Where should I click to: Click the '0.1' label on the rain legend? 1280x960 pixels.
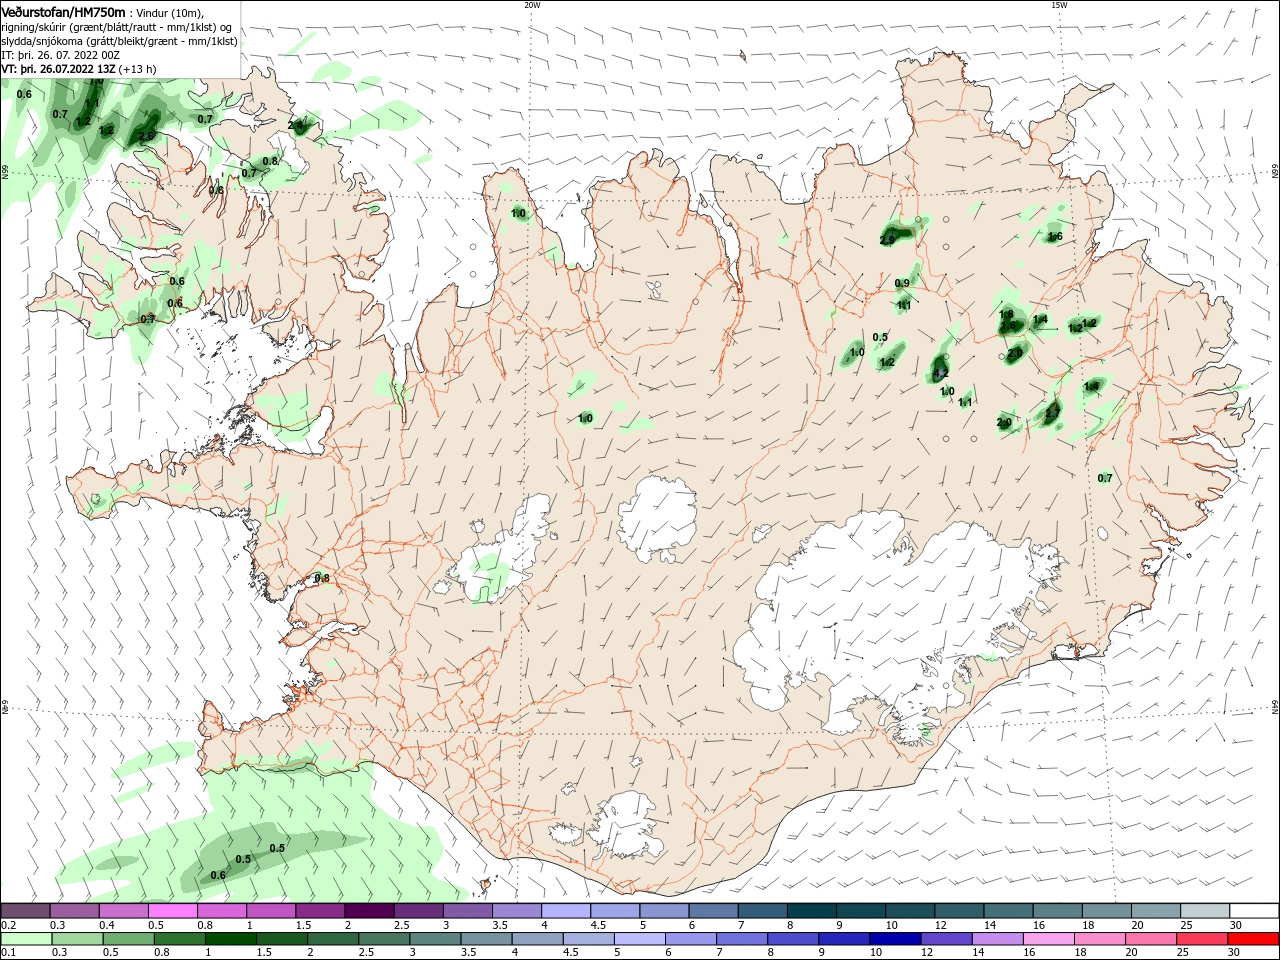pos(8,953)
